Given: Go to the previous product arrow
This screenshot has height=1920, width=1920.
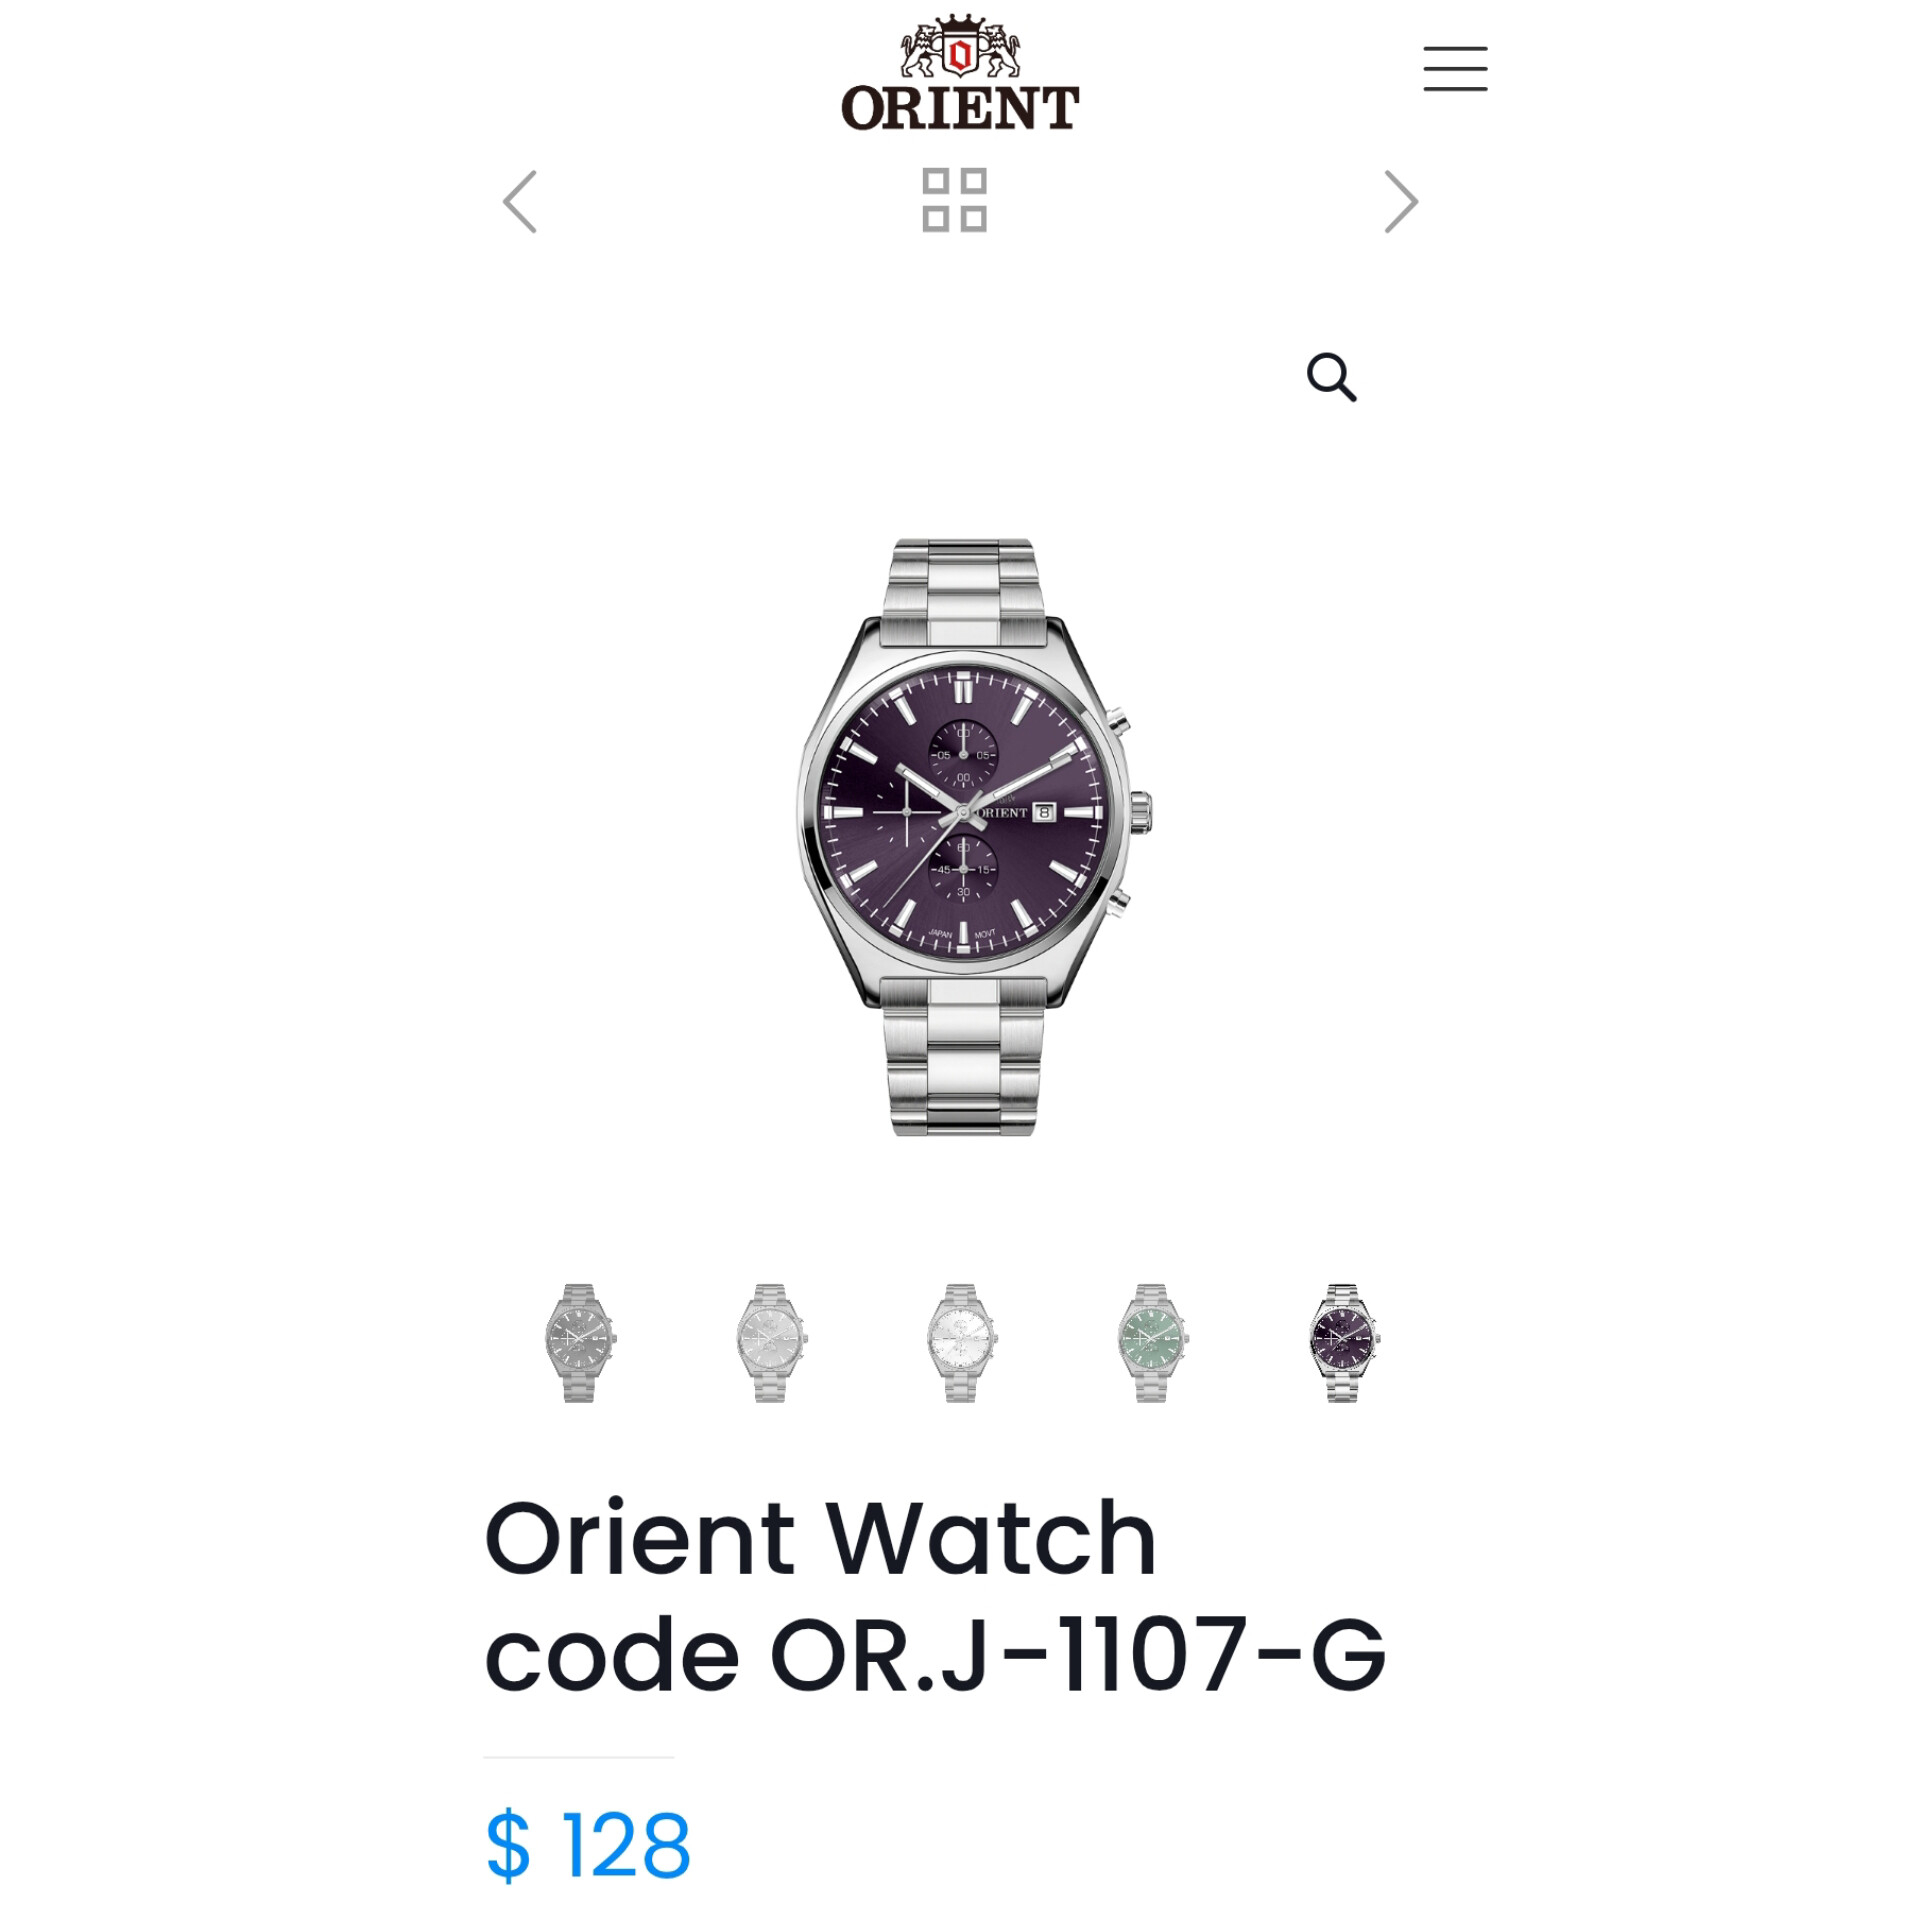Looking at the screenshot, I should tap(519, 201).
